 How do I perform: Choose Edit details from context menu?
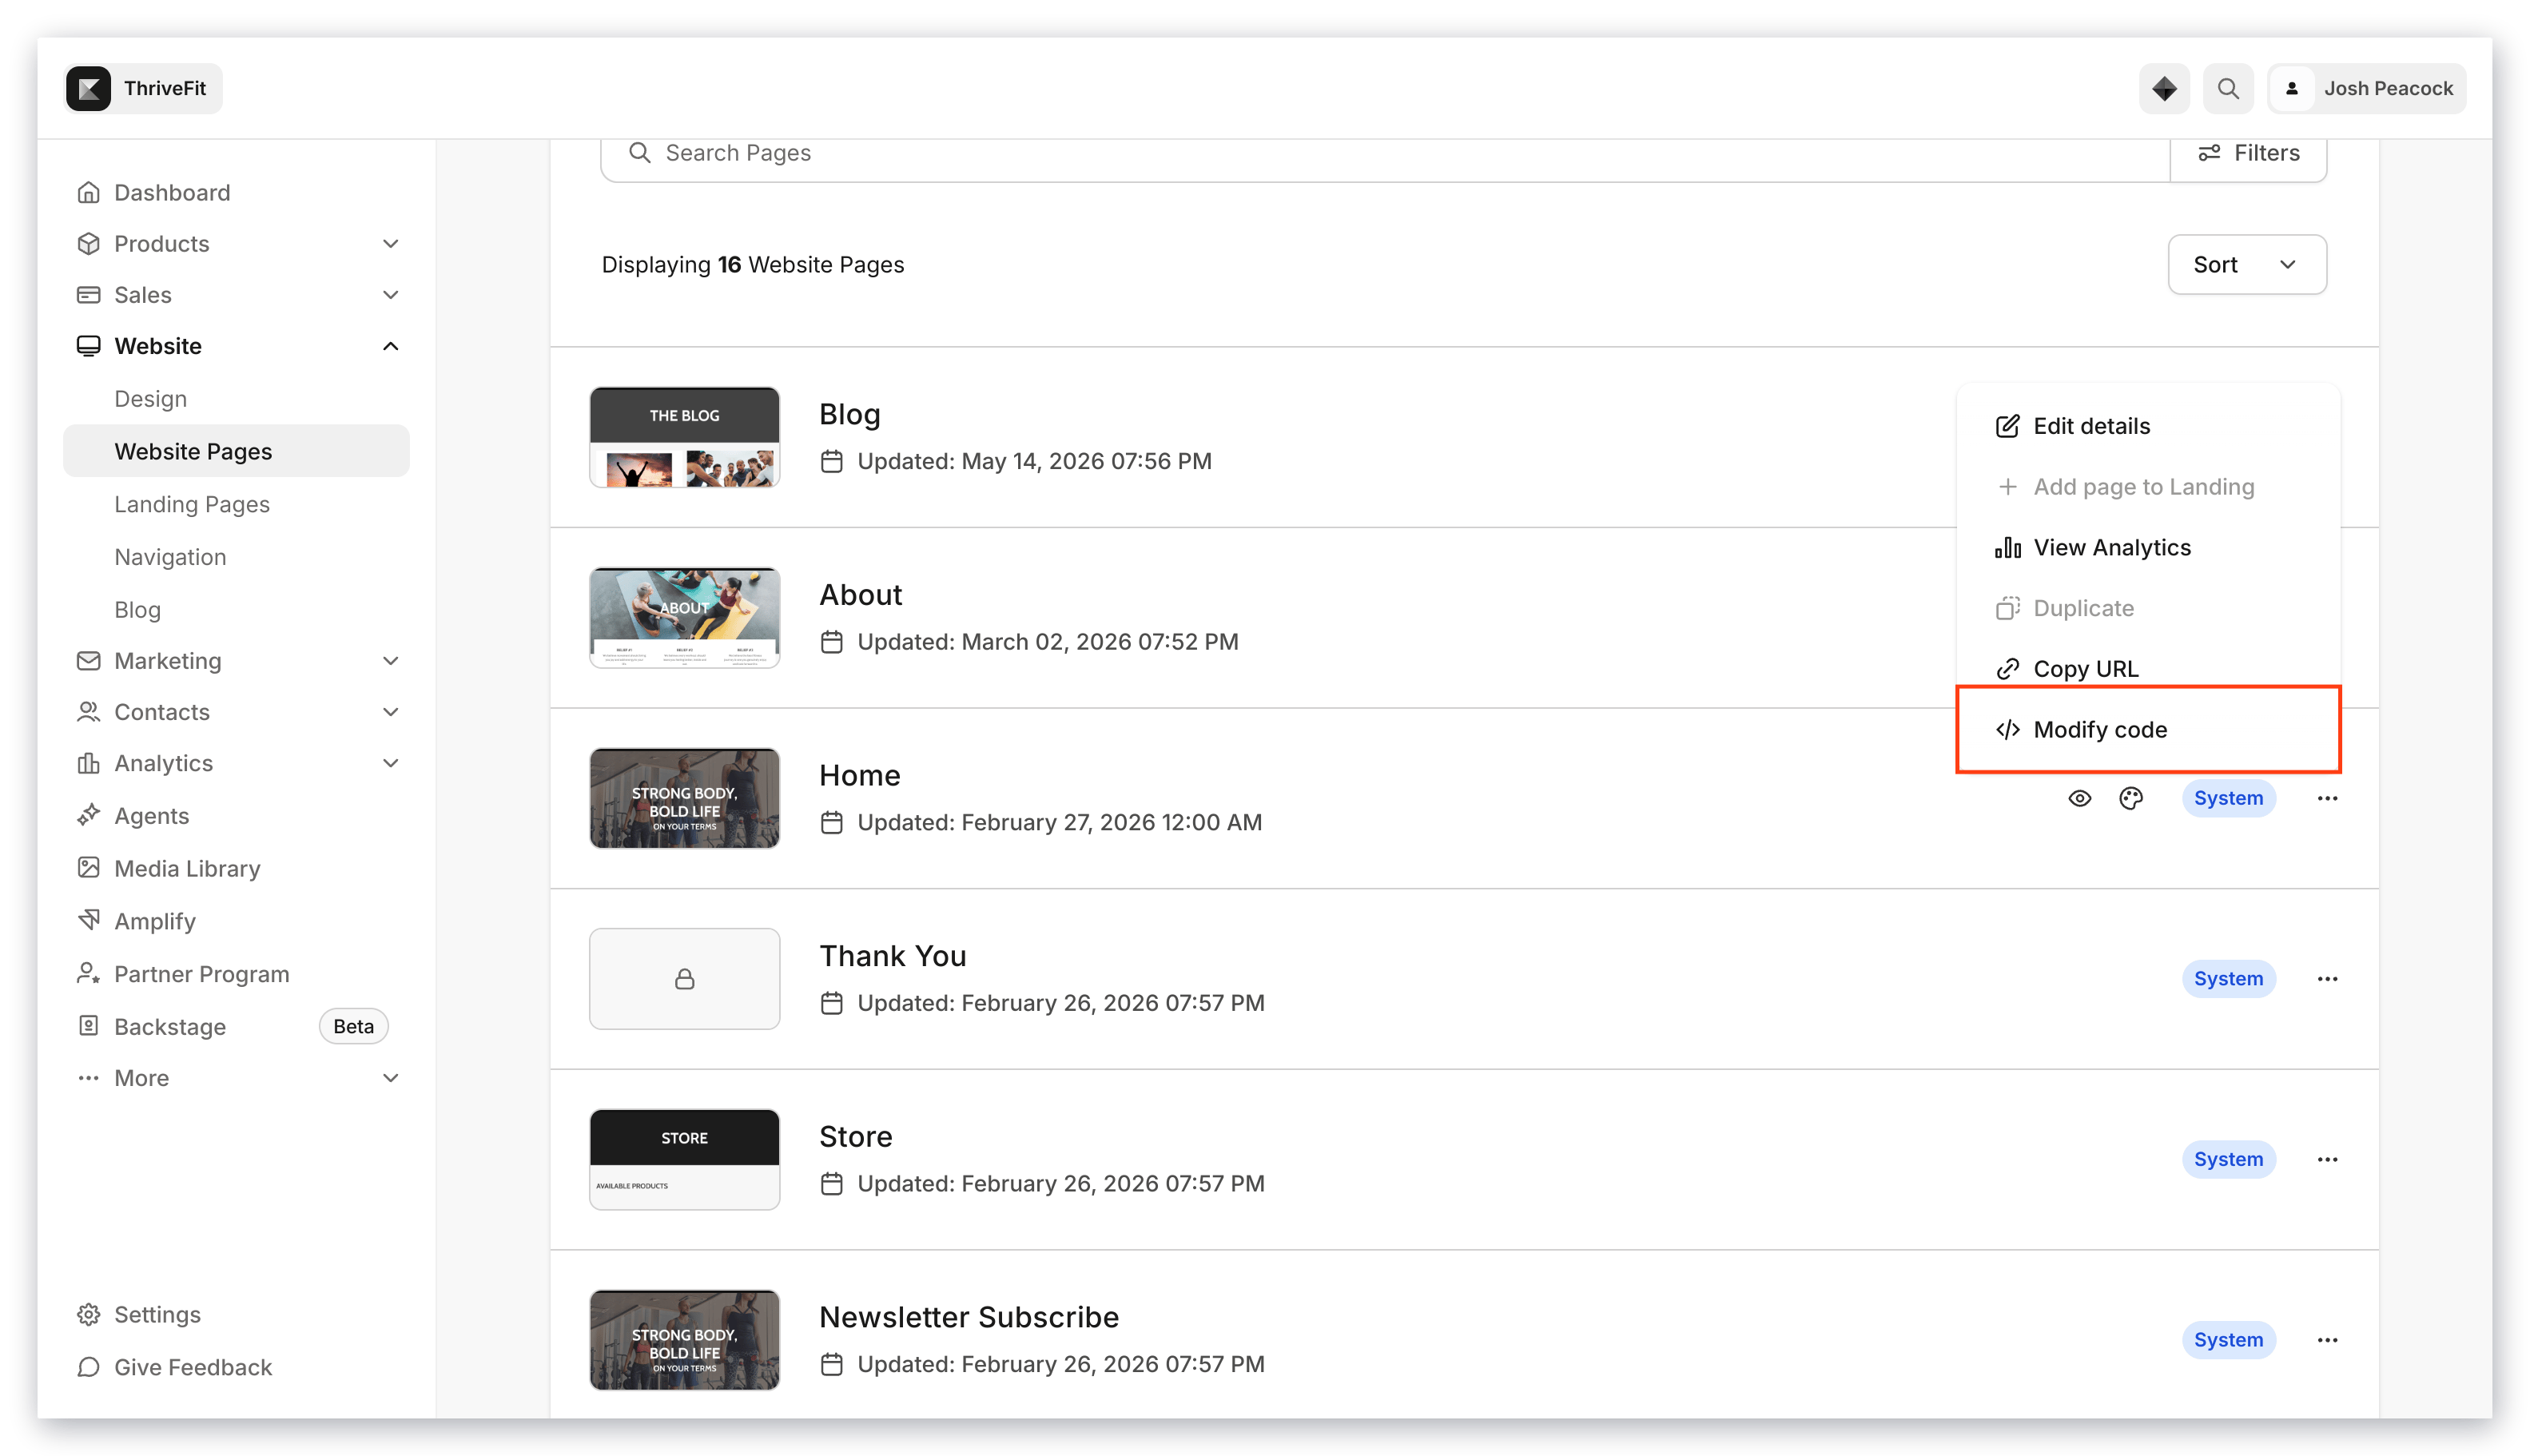2147,426
